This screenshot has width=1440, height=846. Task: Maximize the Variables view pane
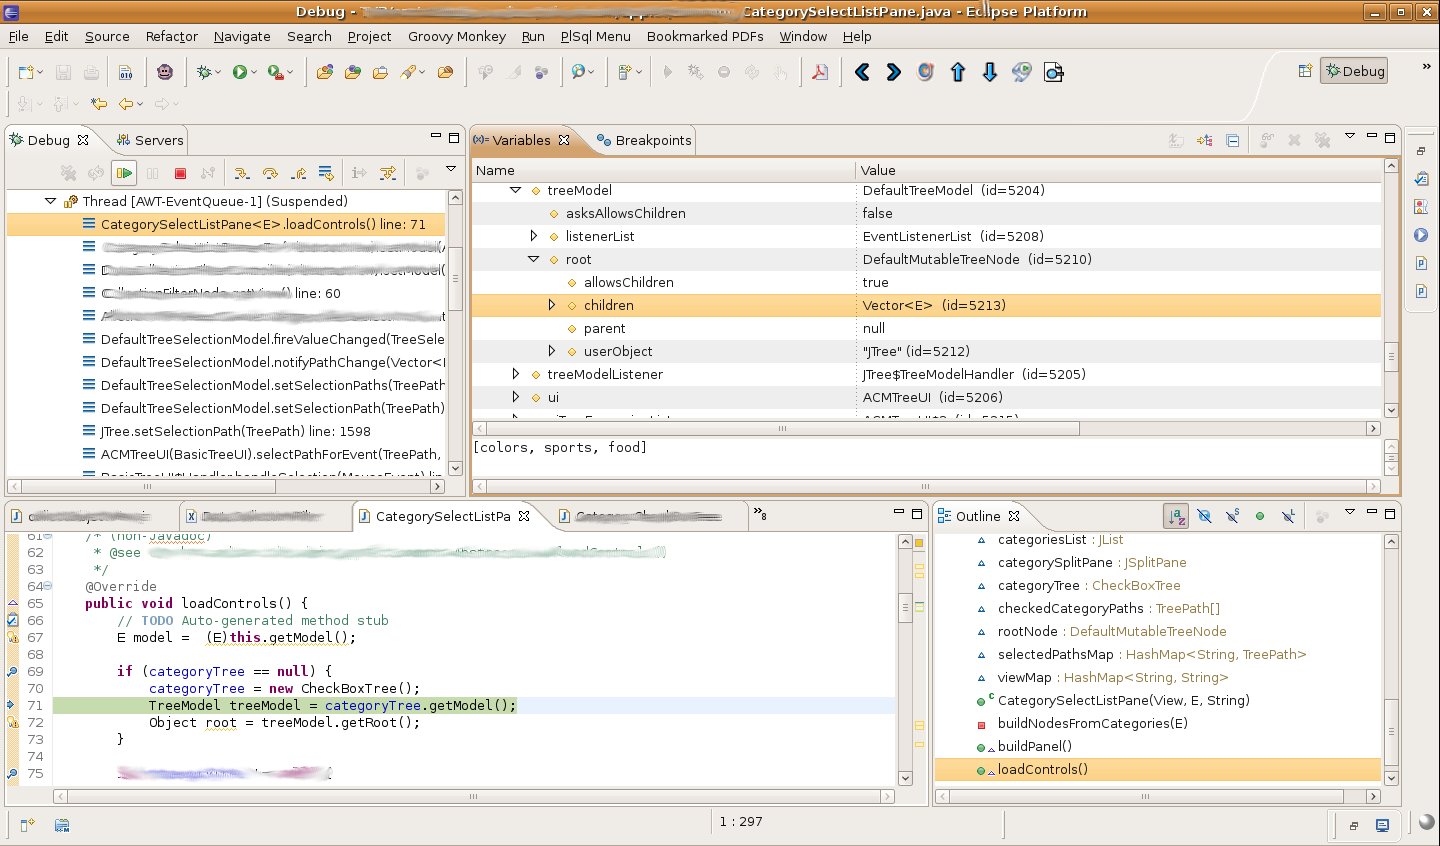[1390, 137]
